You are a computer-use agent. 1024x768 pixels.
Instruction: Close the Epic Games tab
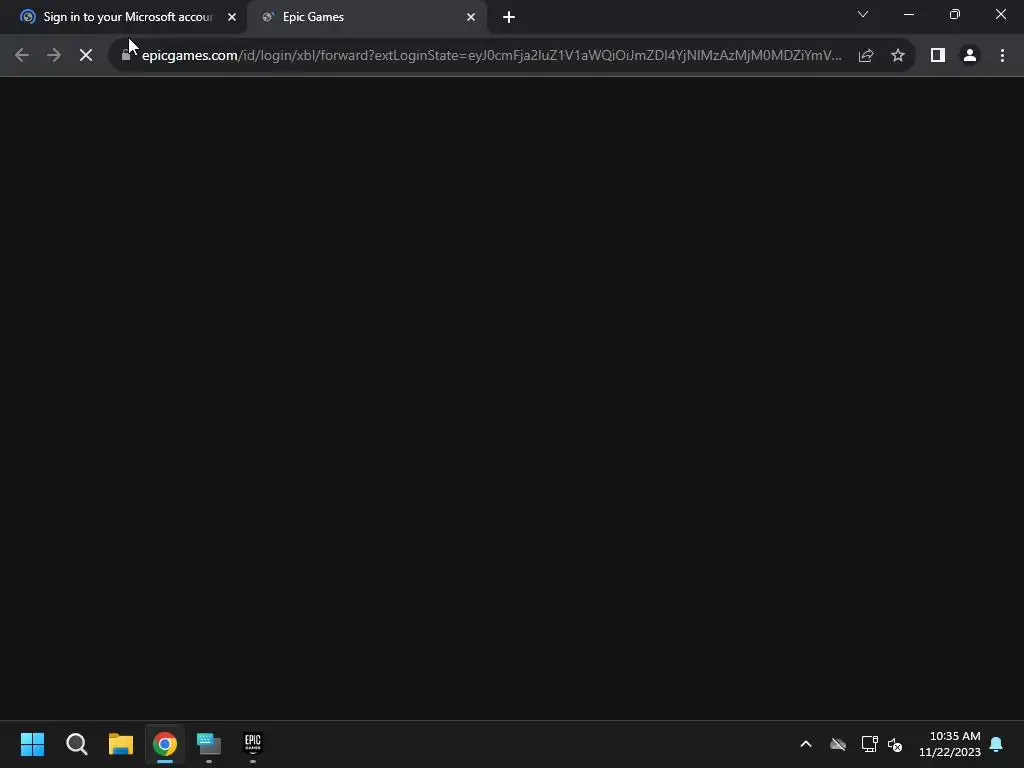471,17
